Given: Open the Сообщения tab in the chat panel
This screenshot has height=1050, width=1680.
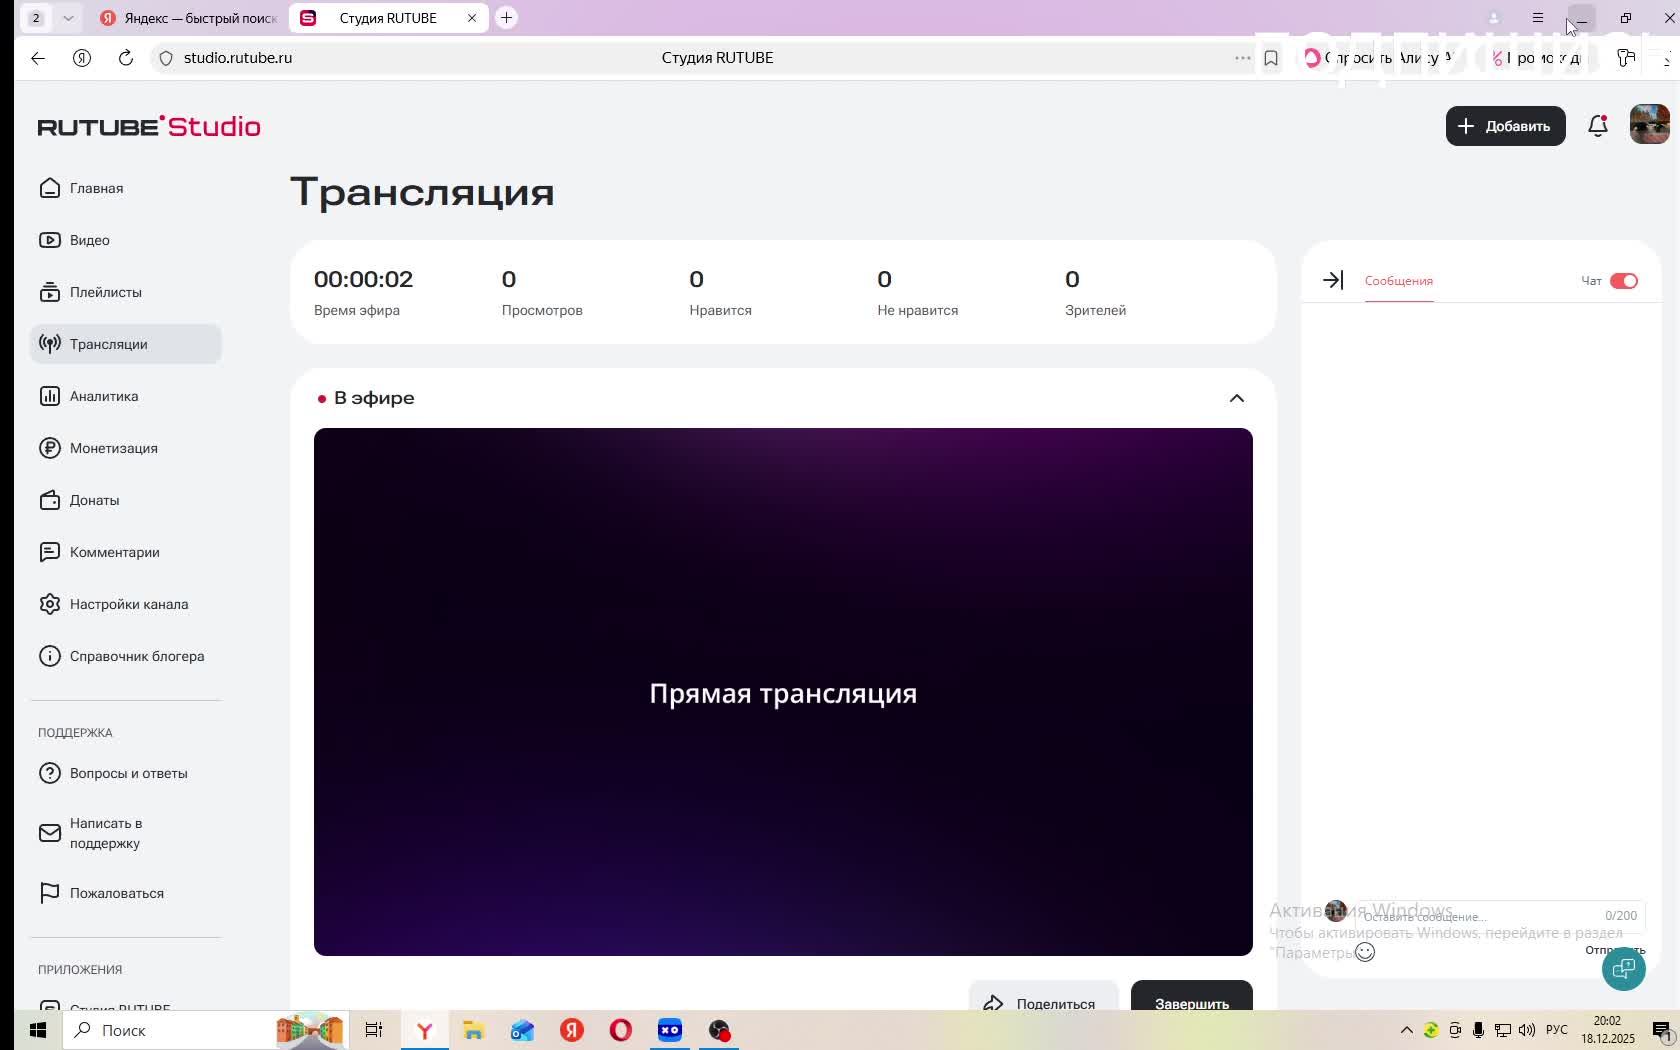Looking at the screenshot, I should (1397, 281).
